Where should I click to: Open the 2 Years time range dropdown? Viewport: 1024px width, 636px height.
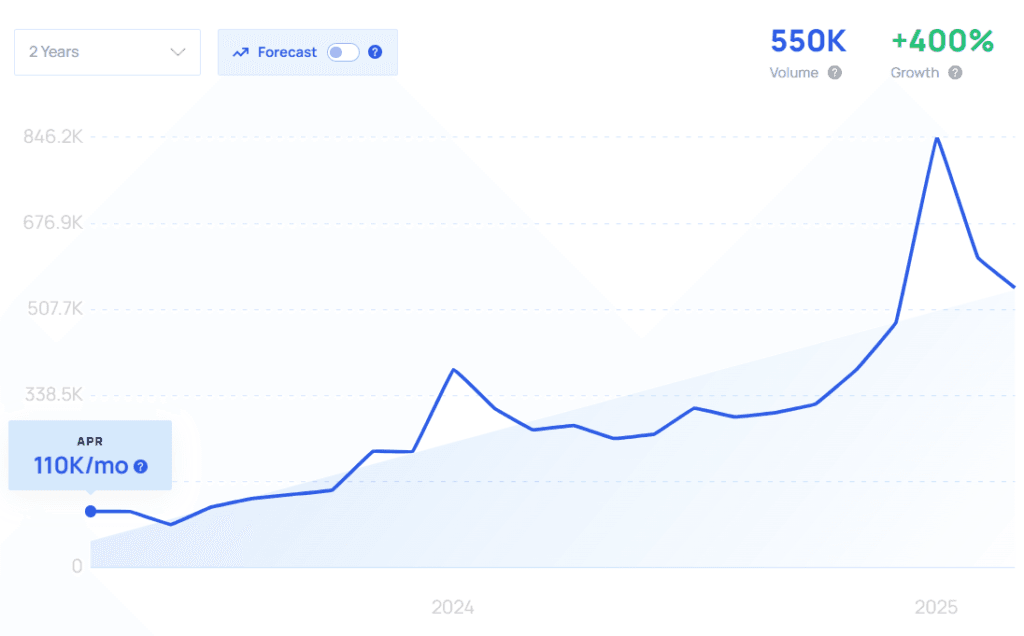tap(106, 52)
